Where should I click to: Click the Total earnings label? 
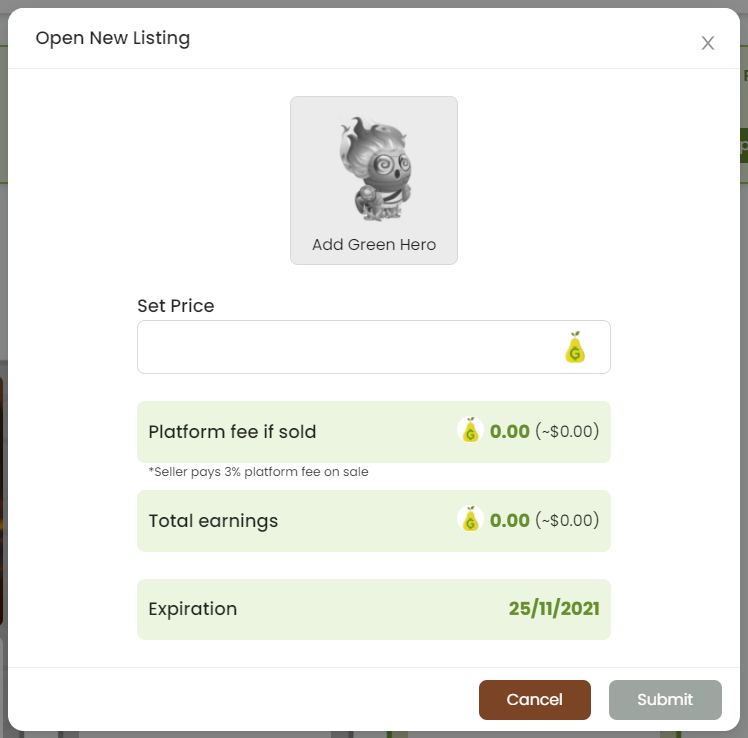pos(213,521)
